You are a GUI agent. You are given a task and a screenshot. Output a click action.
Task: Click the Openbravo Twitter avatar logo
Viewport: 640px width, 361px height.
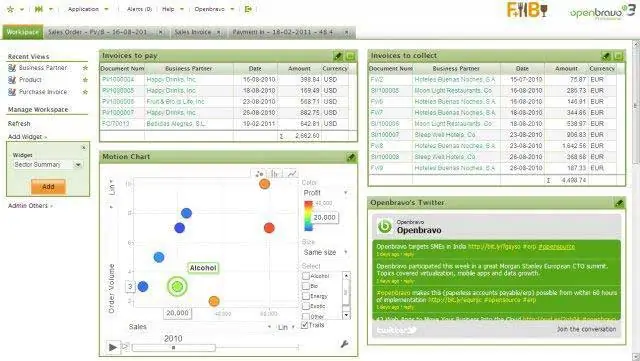[x=384, y=226]
